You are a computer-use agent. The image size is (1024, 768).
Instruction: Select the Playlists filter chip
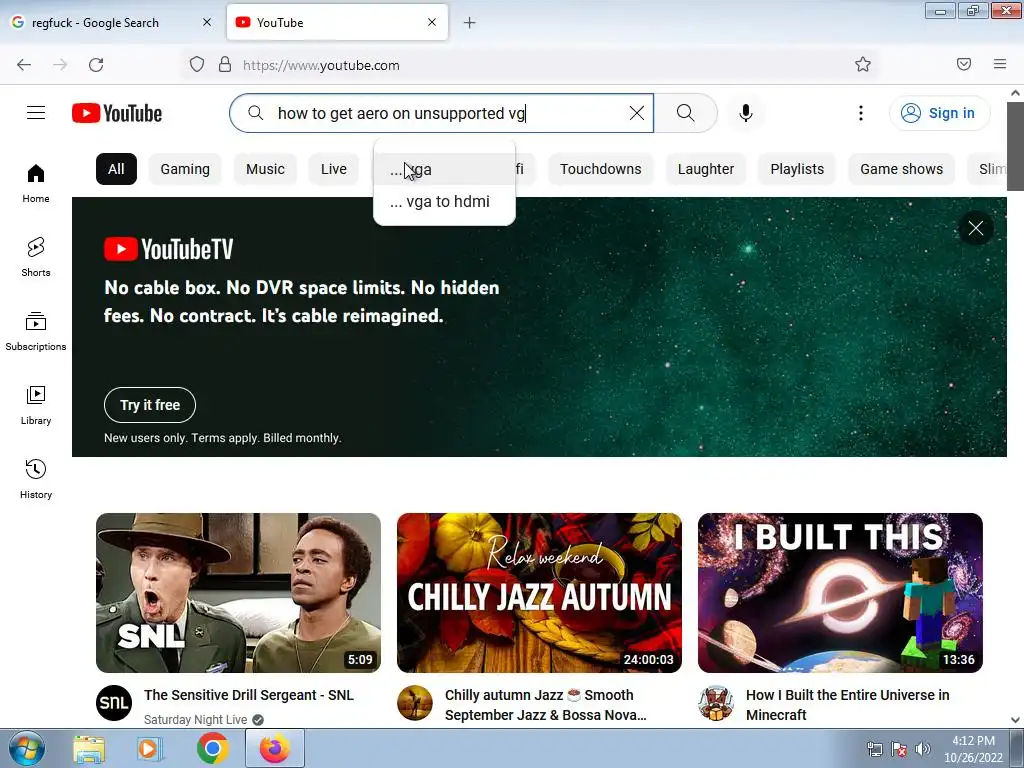click(797, 169)
